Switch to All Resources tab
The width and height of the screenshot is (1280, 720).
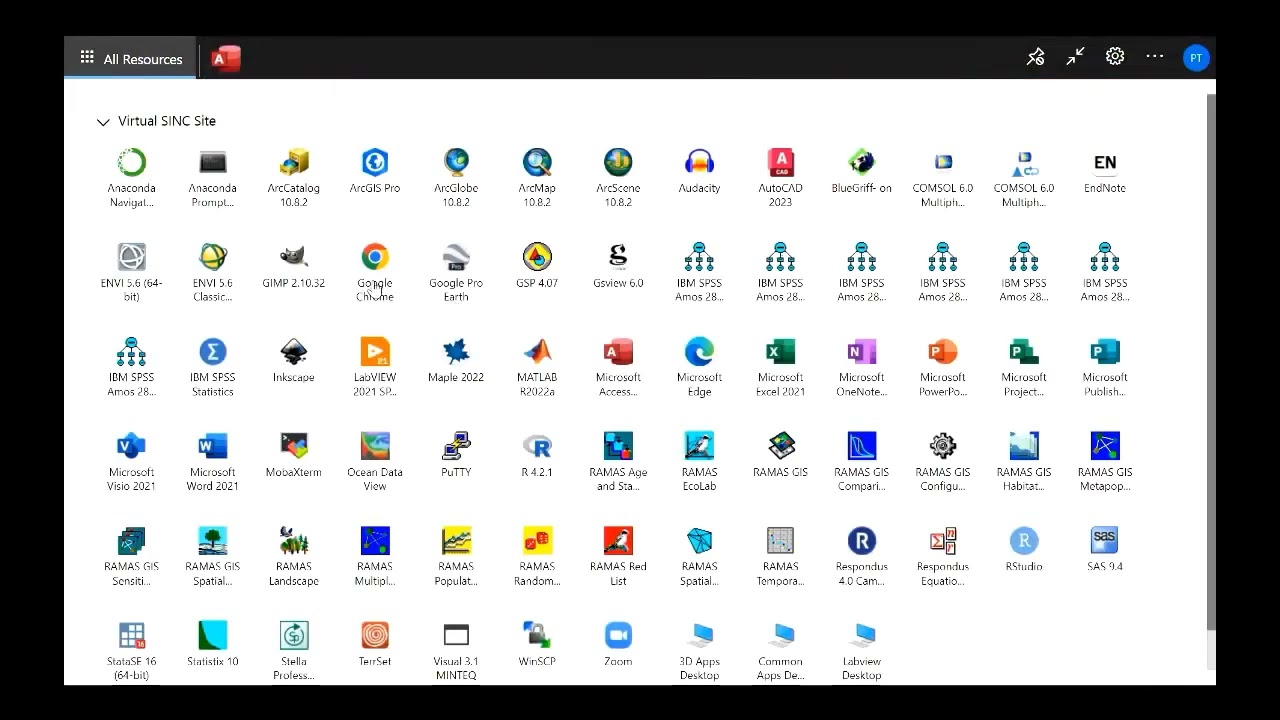click(131, 59)
